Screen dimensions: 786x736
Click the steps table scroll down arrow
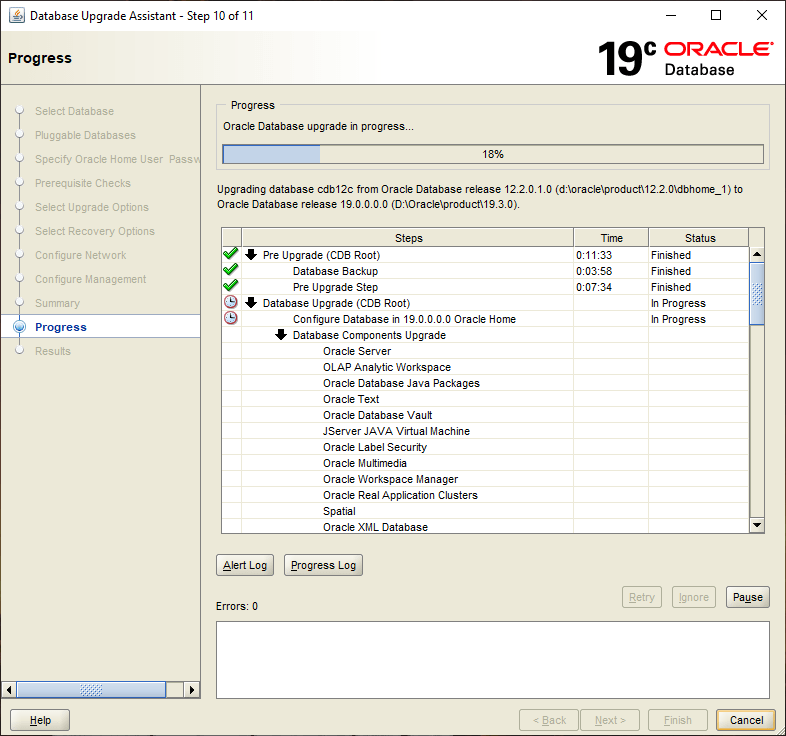(x=757, y=525)
